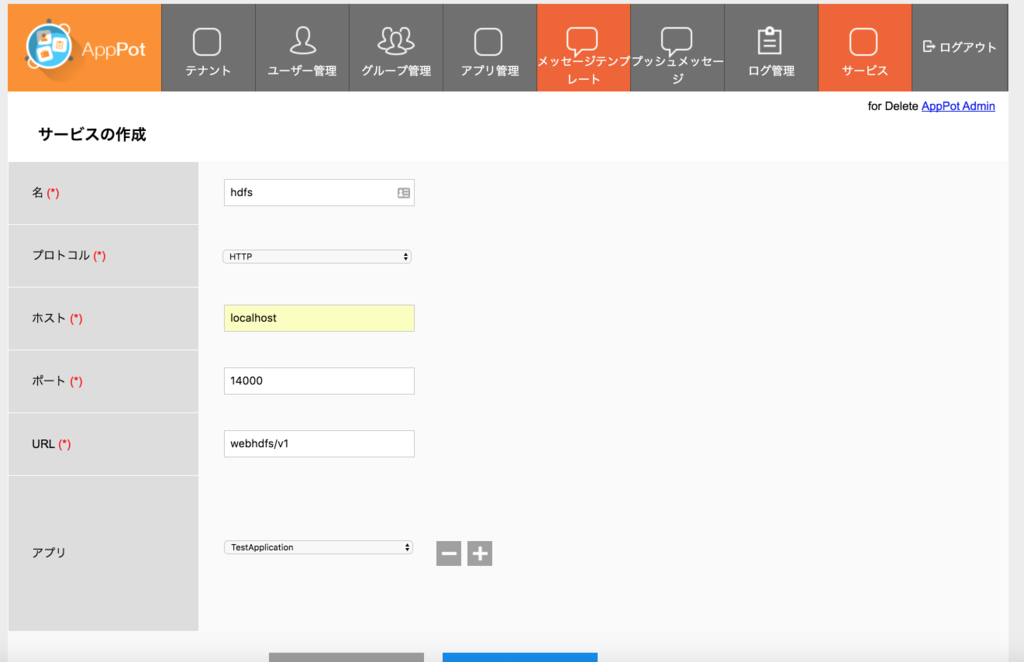Click the プロトコル label
1024x662 pixels.
point(61,255)
